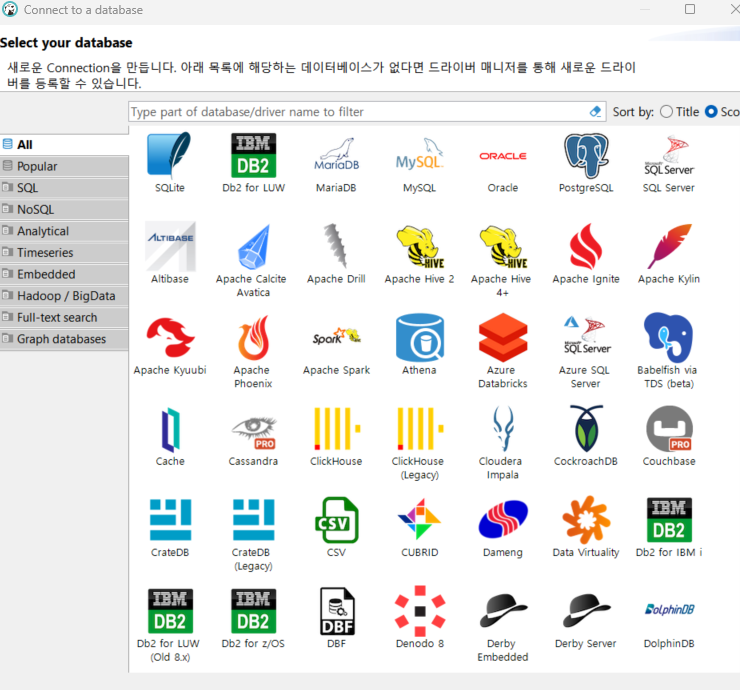Select Apache Kyuubi database
This screenshot has width=740, height=690.
170,337
